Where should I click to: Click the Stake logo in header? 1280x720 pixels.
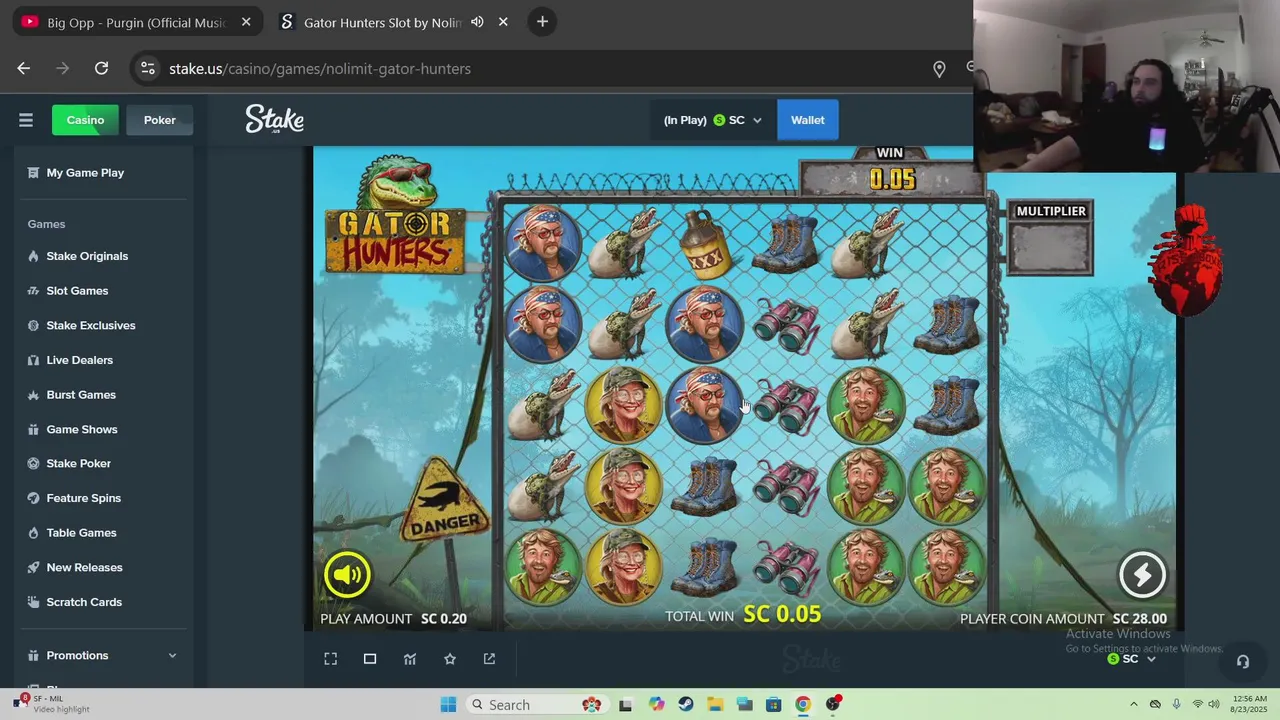[274, 120]
